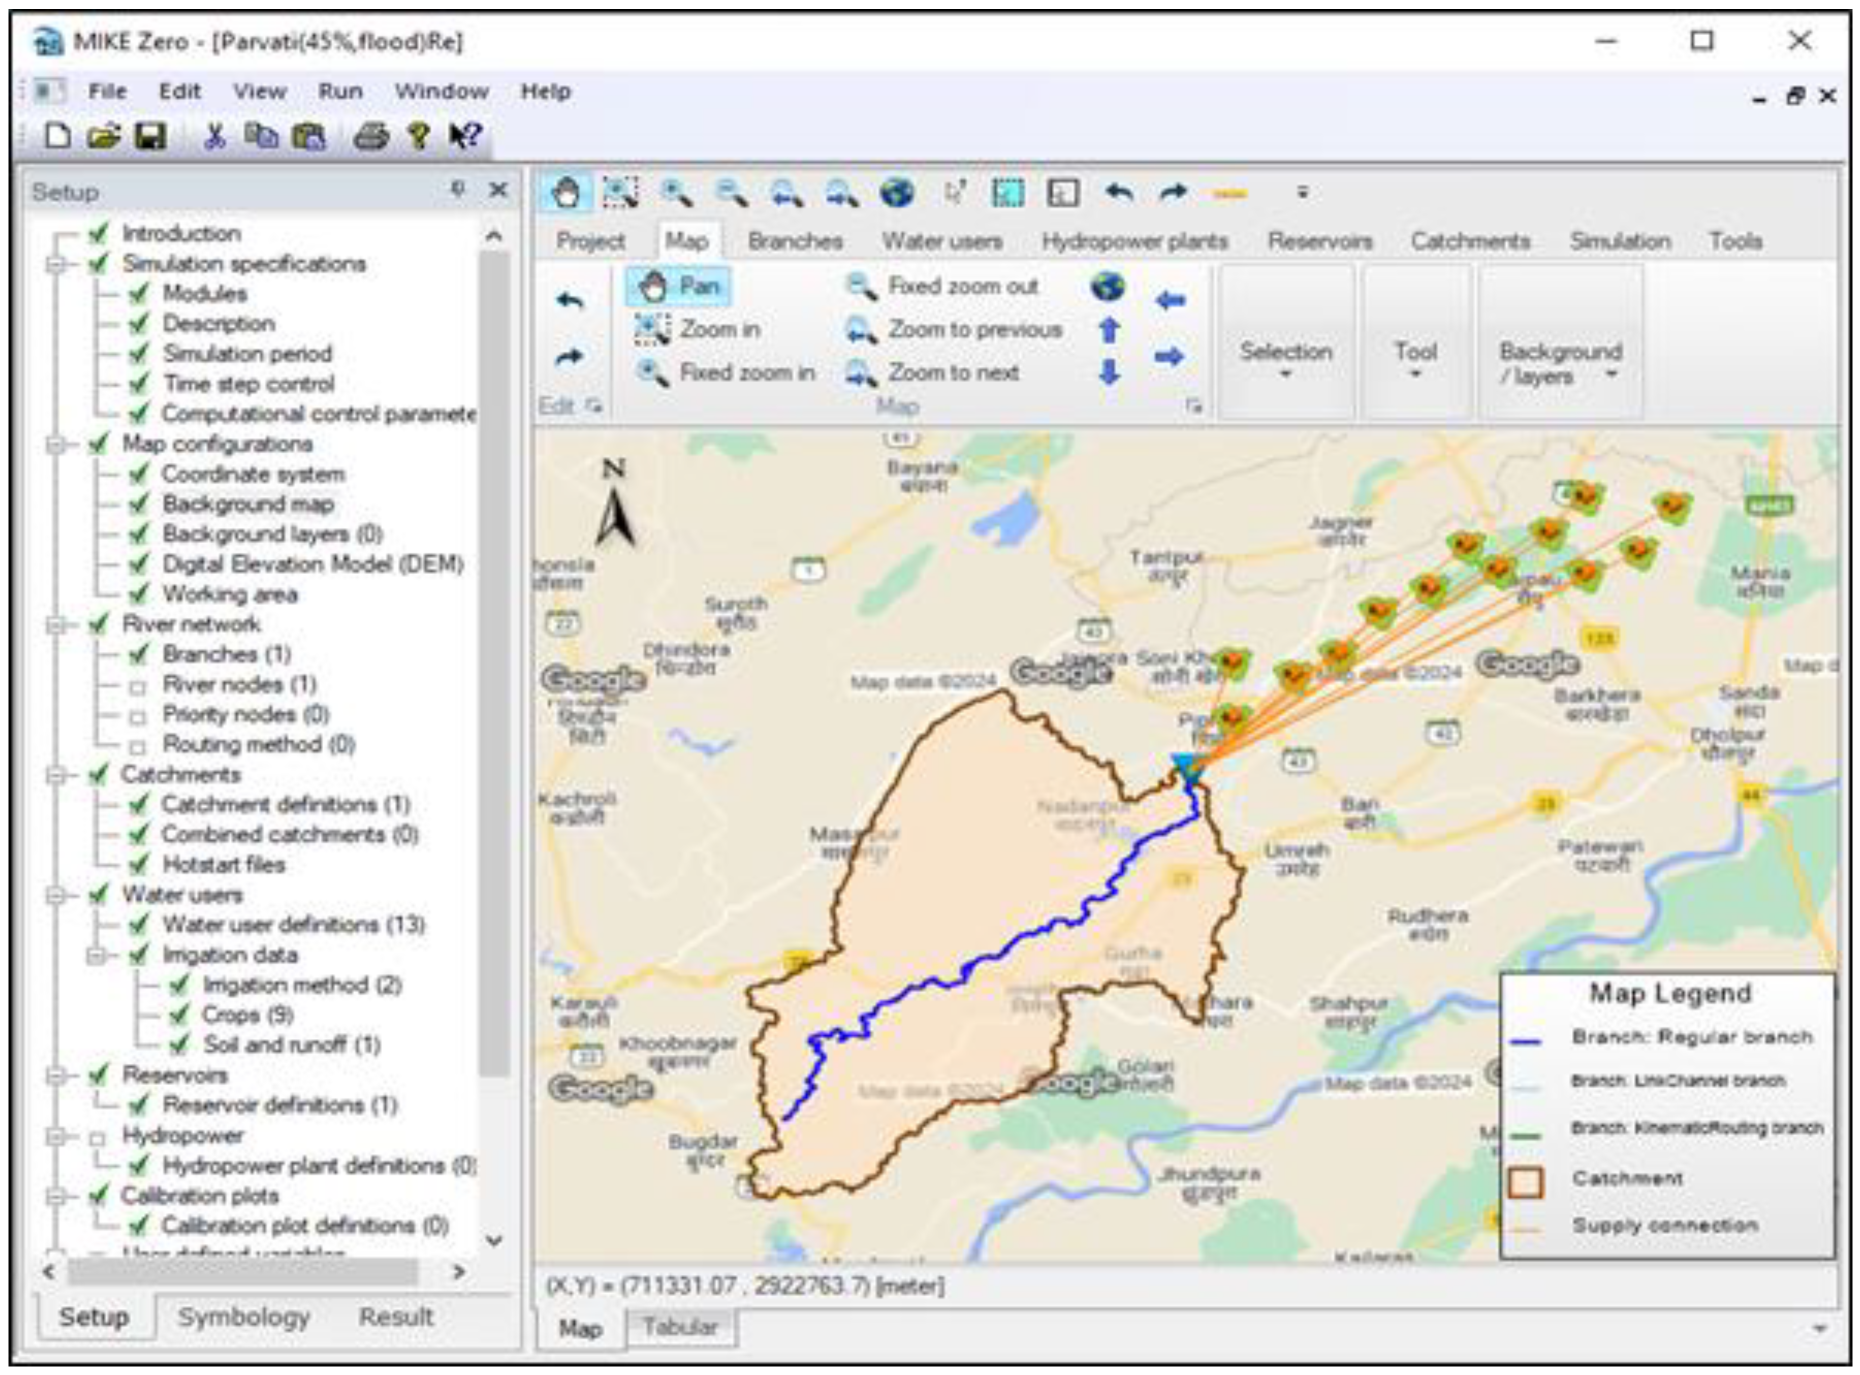Collapse the Water users tree node
Image resolution: width=1860 pixels, height=1375 pixels.
coord(57,895)
